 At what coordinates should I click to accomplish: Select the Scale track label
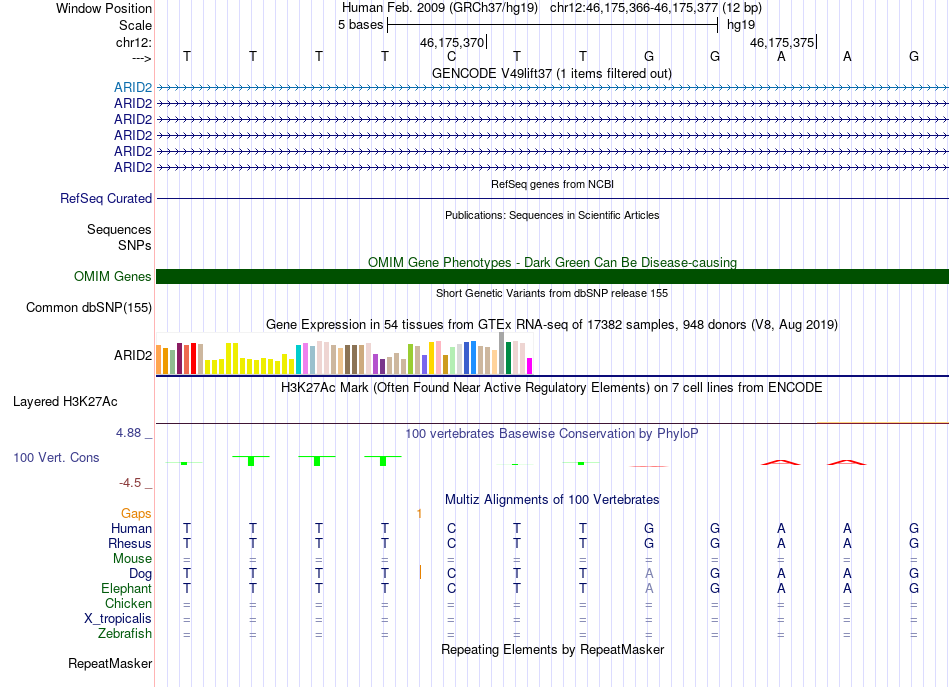(135, 25)
